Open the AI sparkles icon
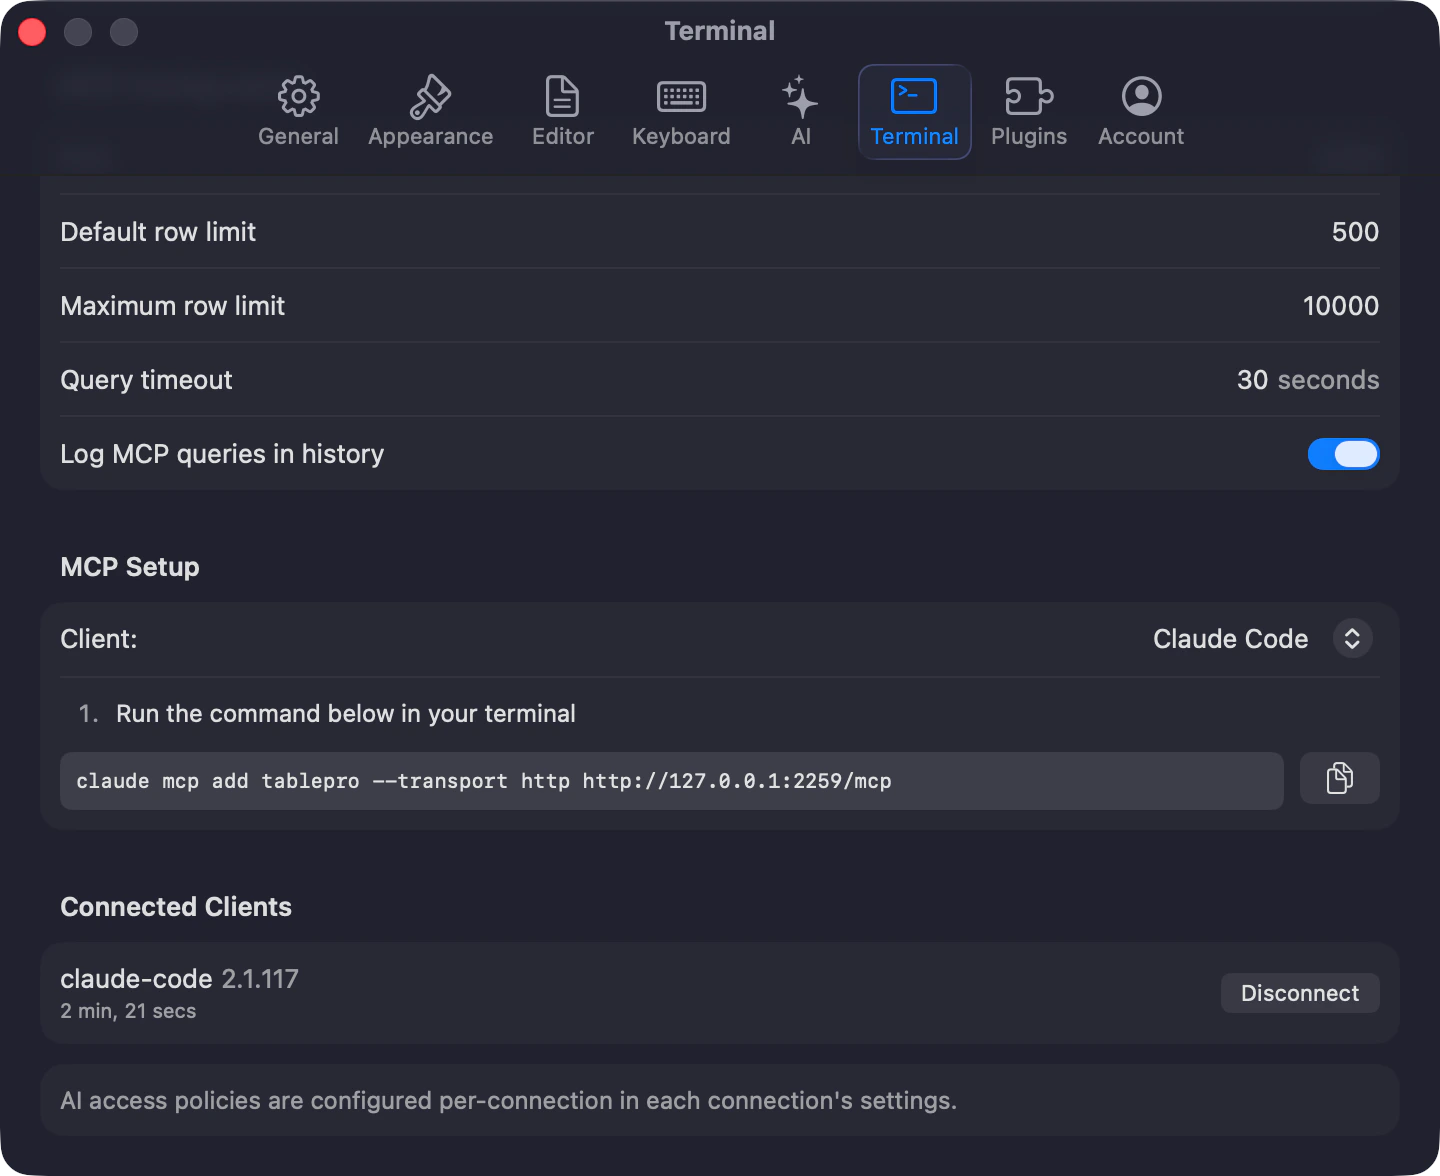Screen dimensions: 1440x1176 (800, 97)
